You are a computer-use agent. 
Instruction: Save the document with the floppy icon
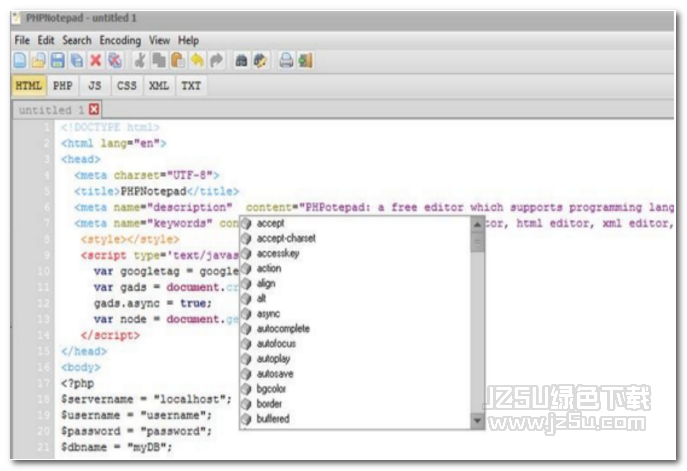tap(57, 60)
